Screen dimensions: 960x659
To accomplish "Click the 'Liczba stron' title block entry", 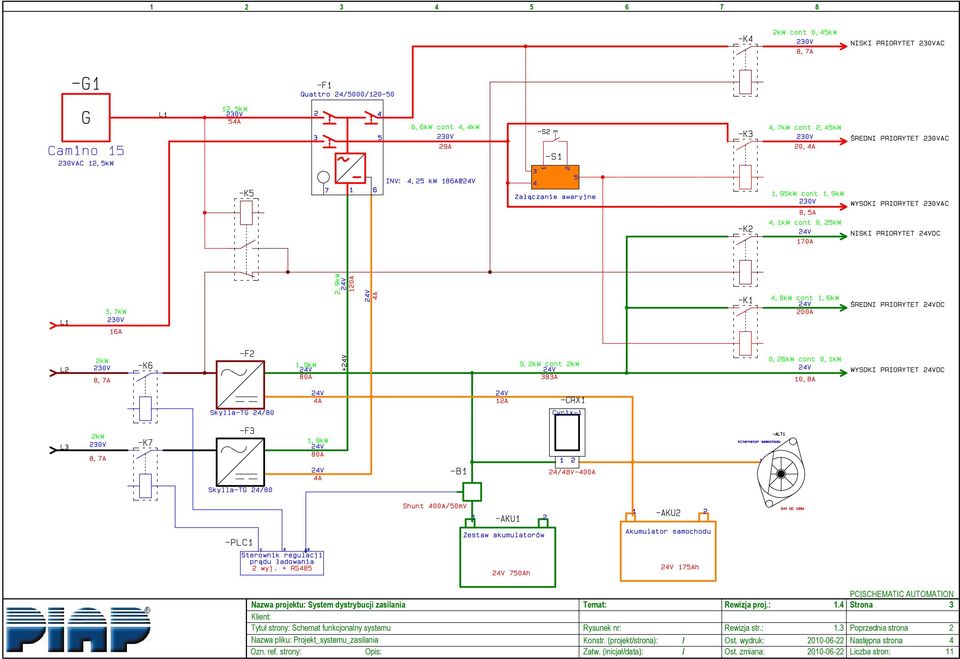I will 902,652.
